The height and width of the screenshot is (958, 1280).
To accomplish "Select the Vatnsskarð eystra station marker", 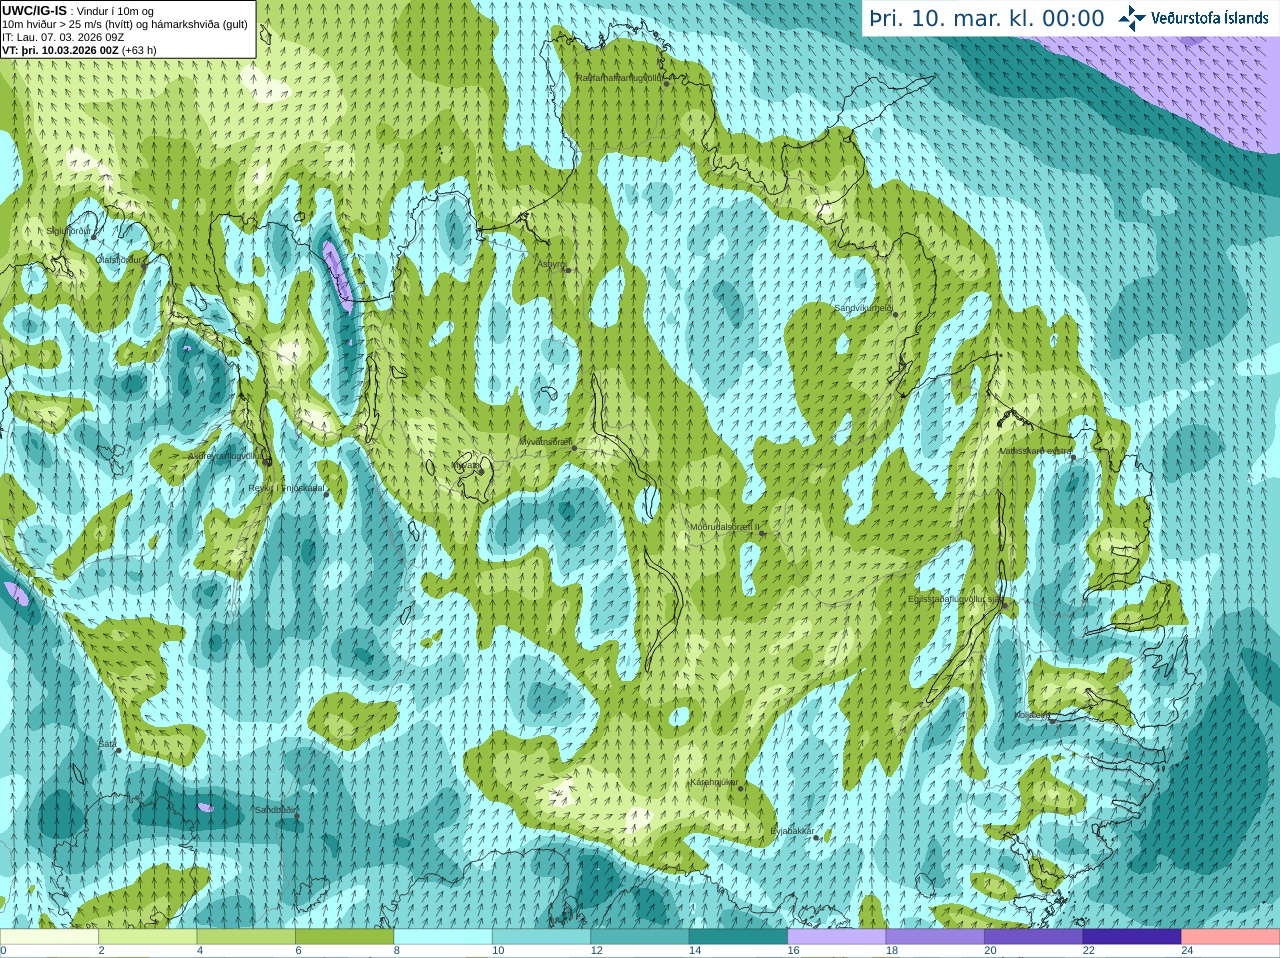I will coord(1074,458).
